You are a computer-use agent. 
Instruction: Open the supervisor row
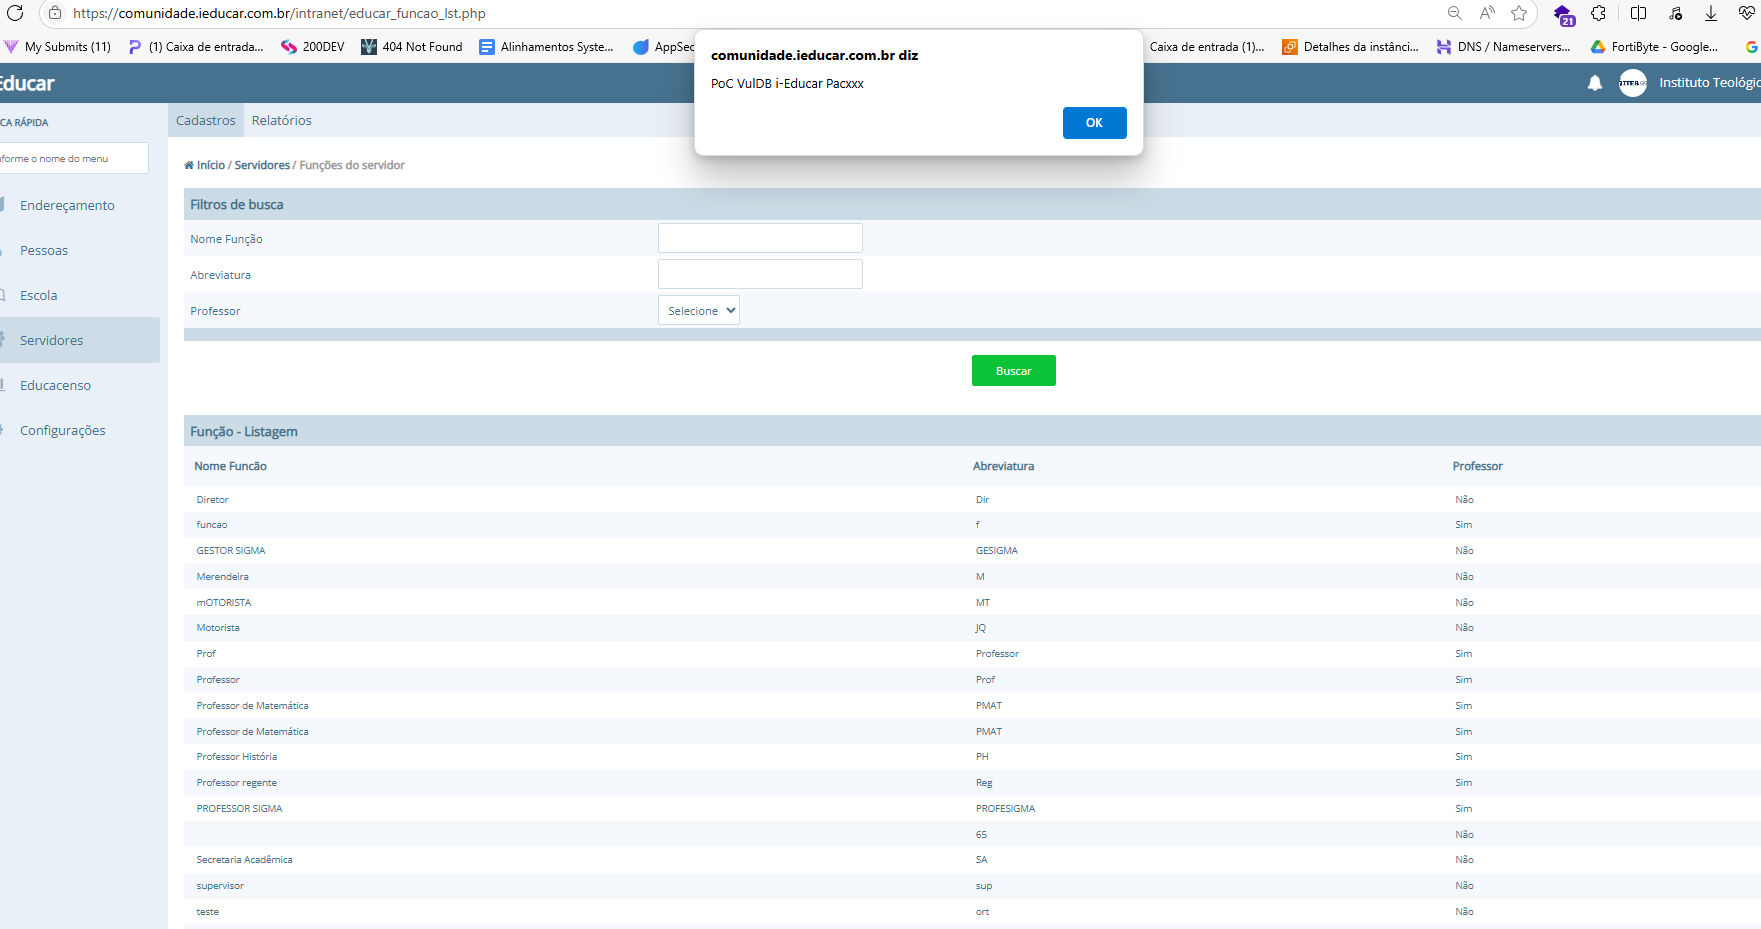(x=220, y=886)
